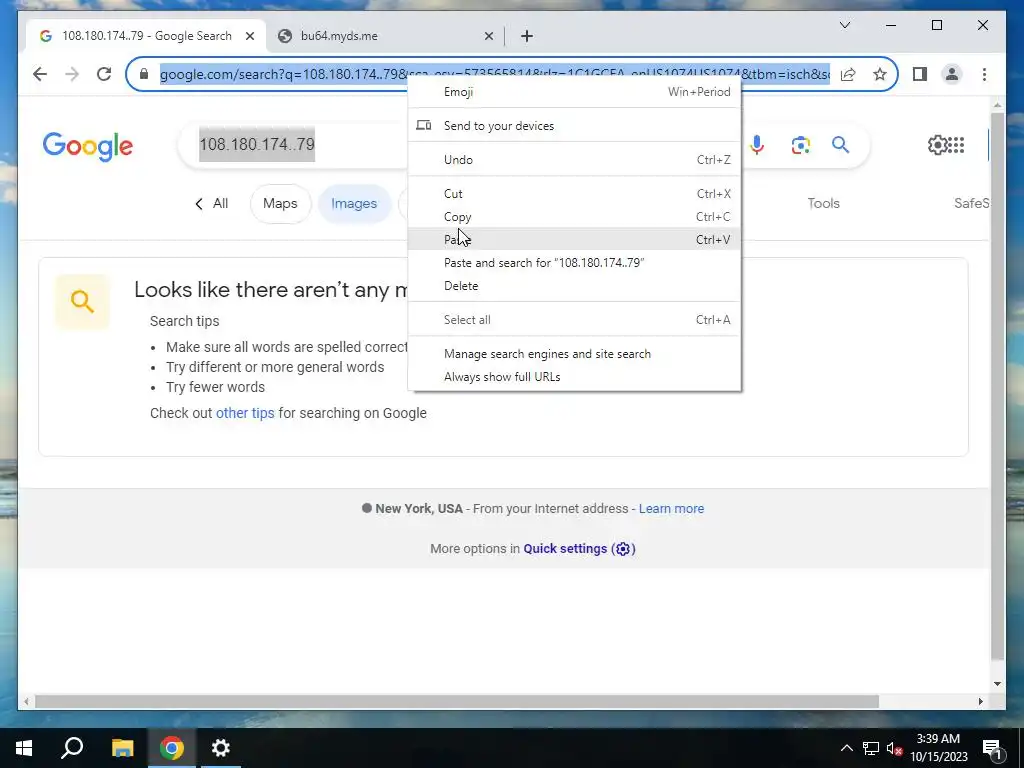Choose Paste and search for 108.180.174..79

pos(574,263)
